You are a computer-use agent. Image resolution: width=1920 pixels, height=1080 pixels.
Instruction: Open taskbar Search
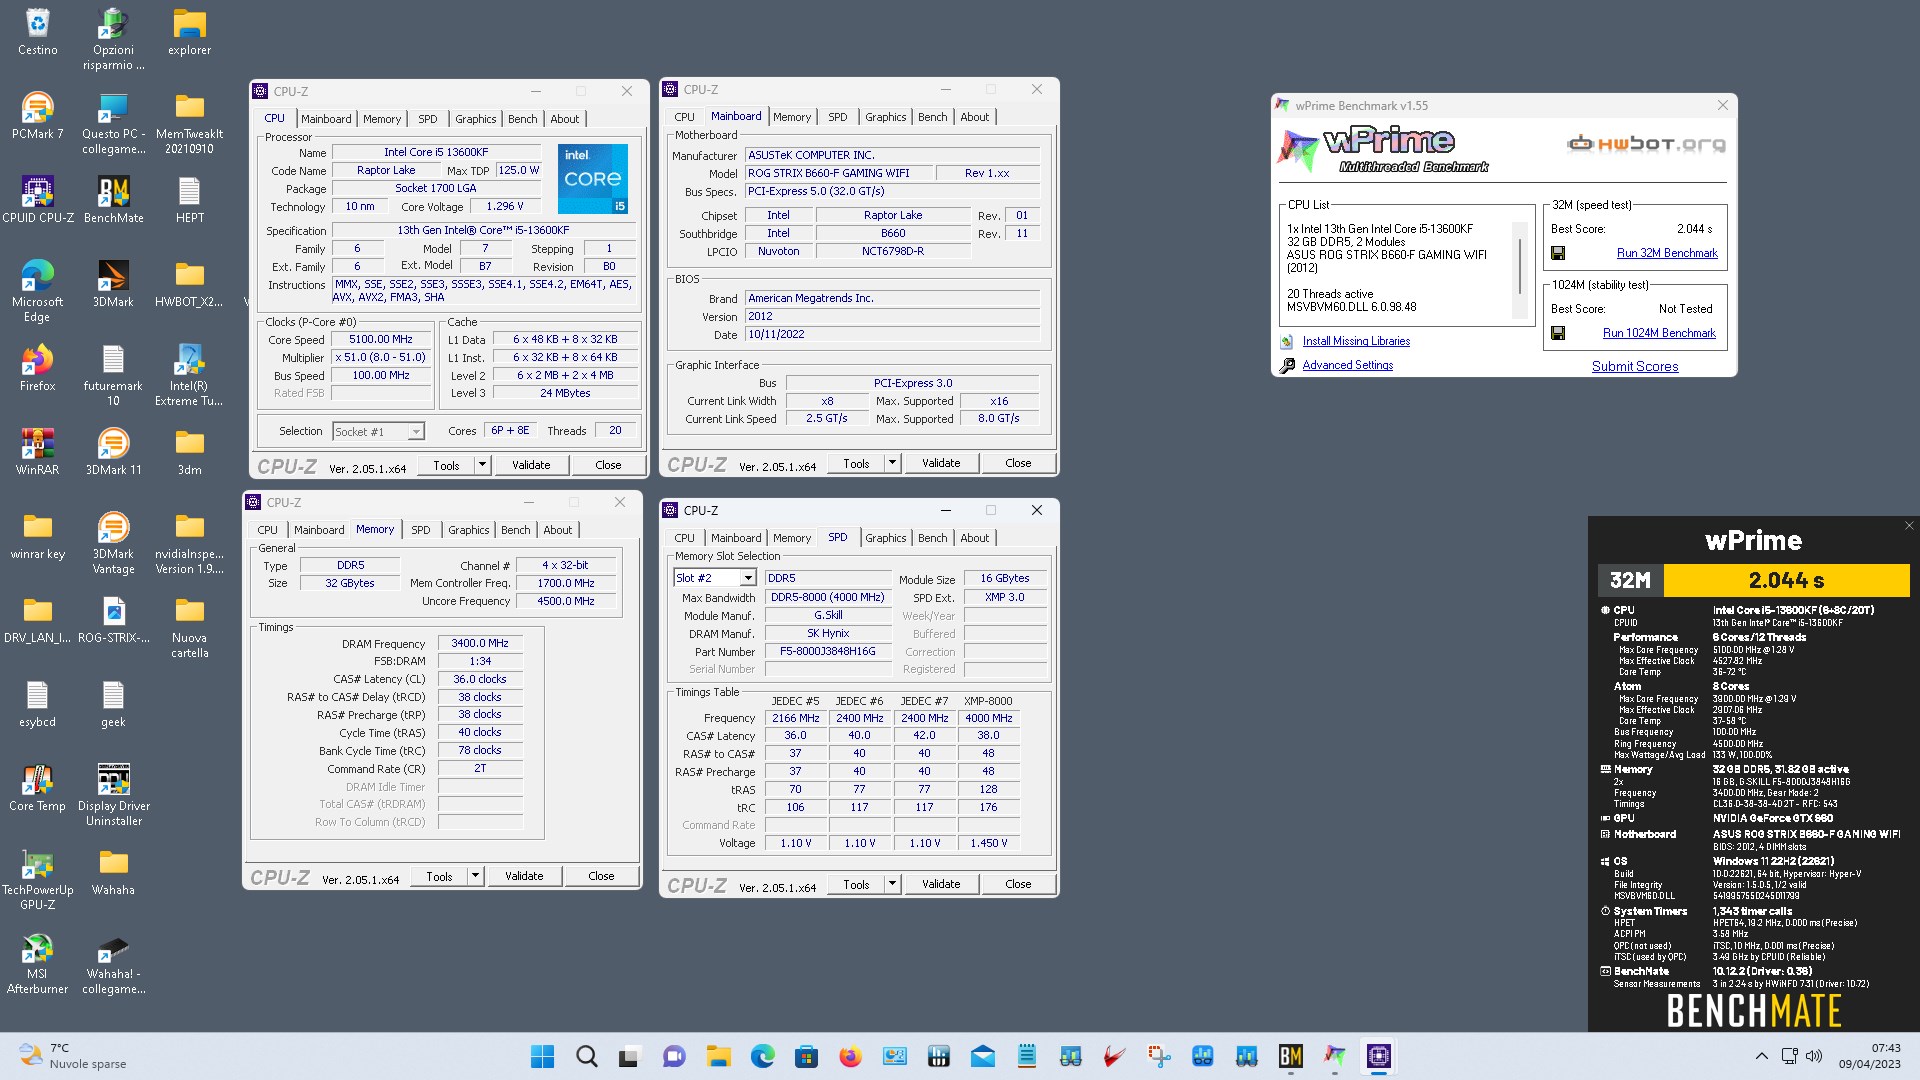tap(587, 1056)
